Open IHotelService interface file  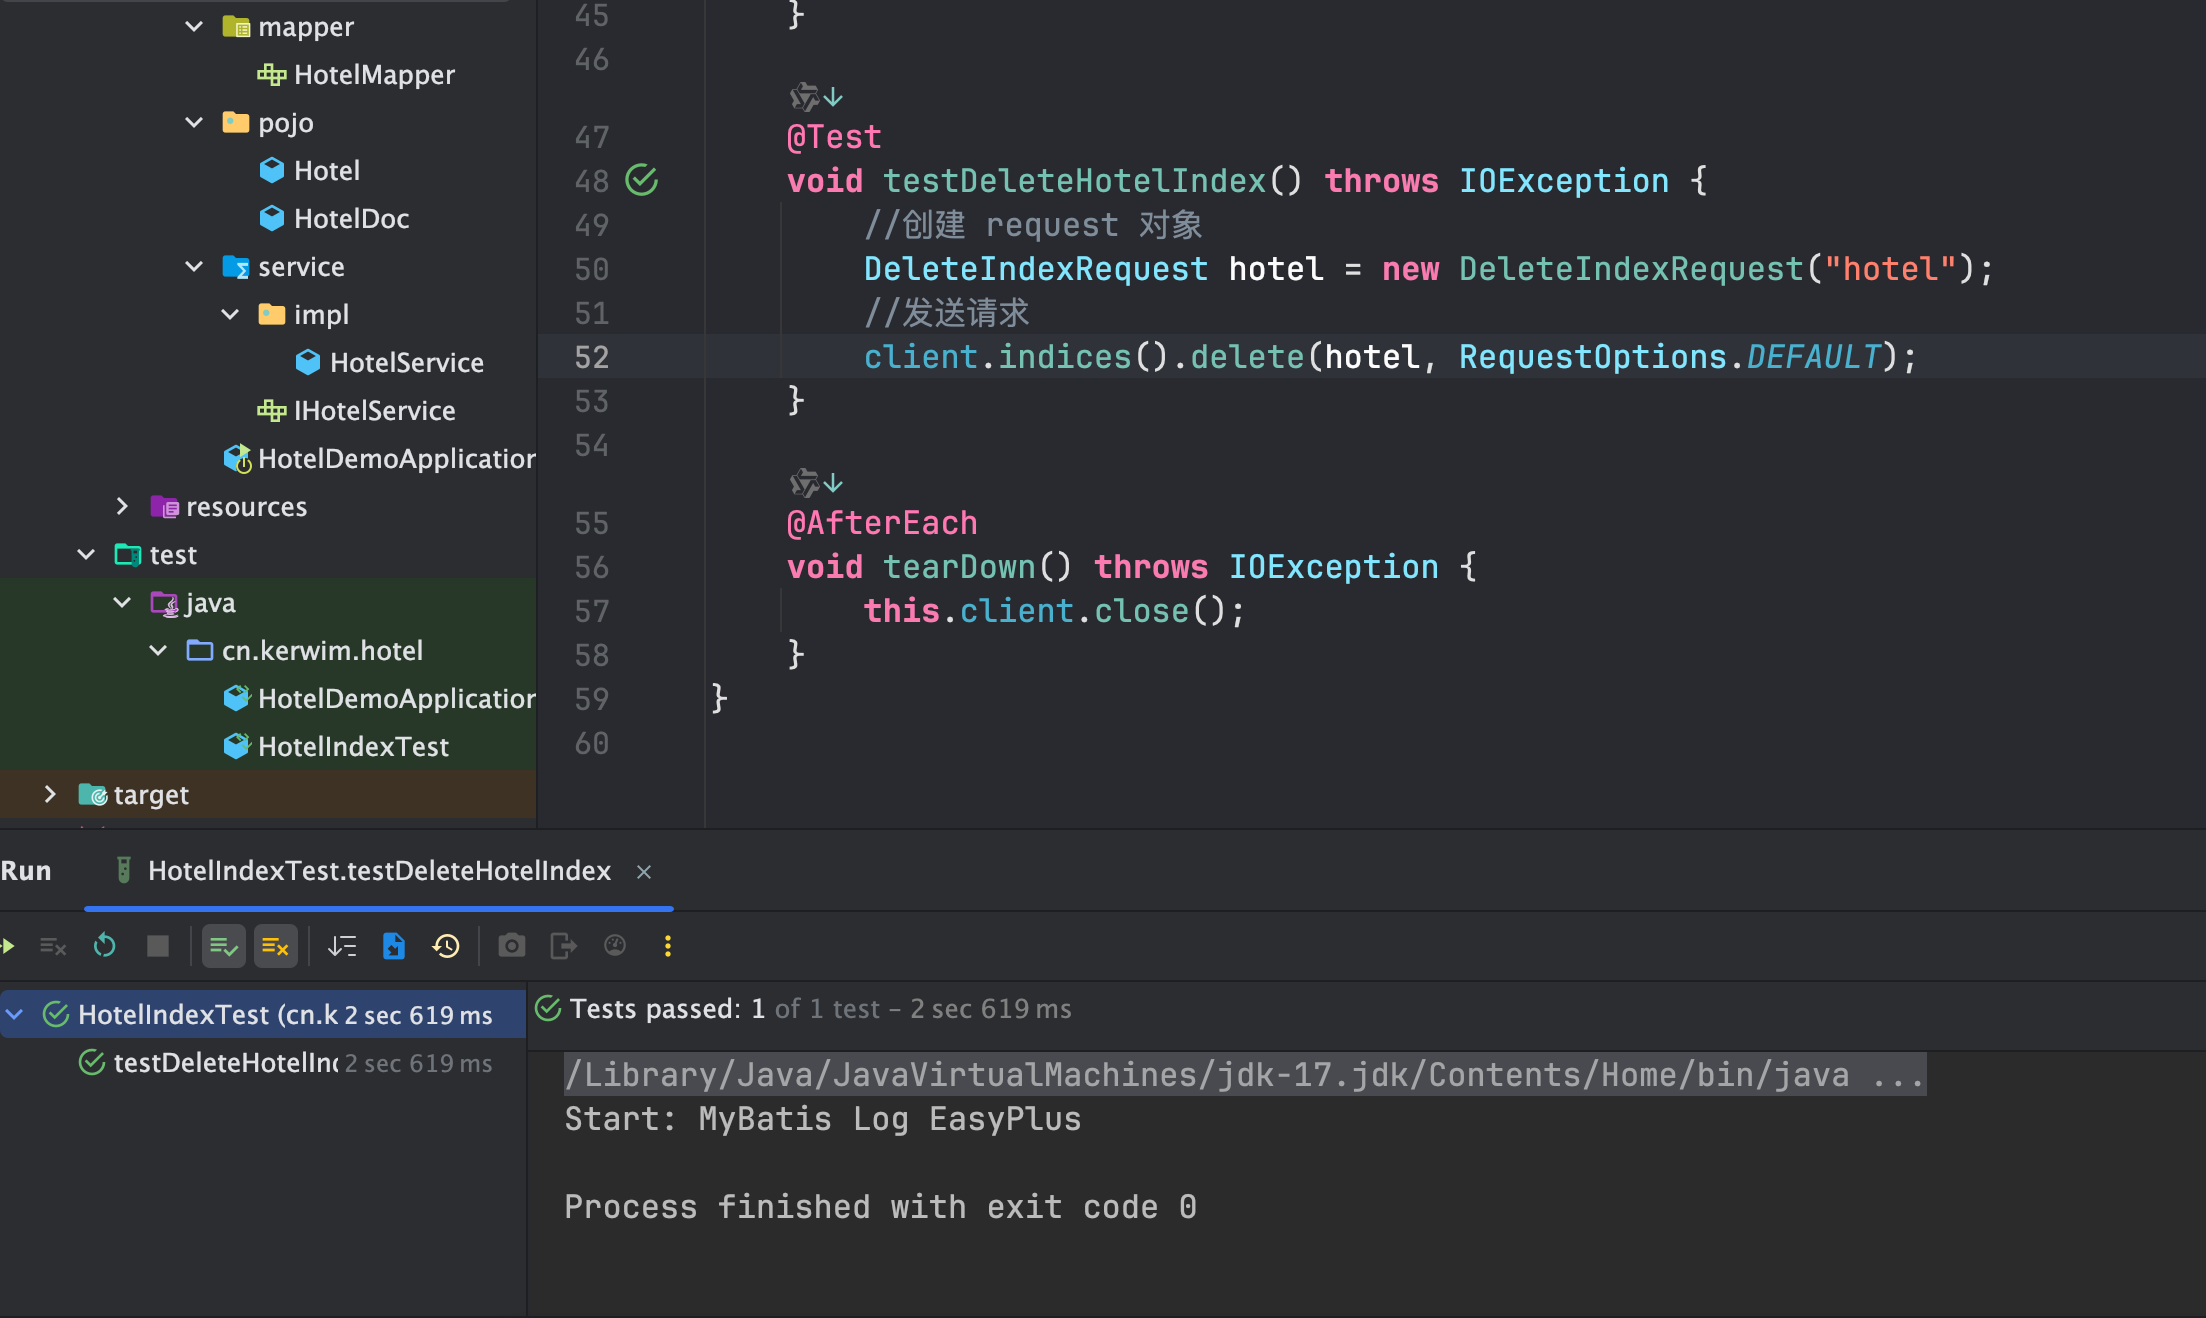(x=374, y=411)
